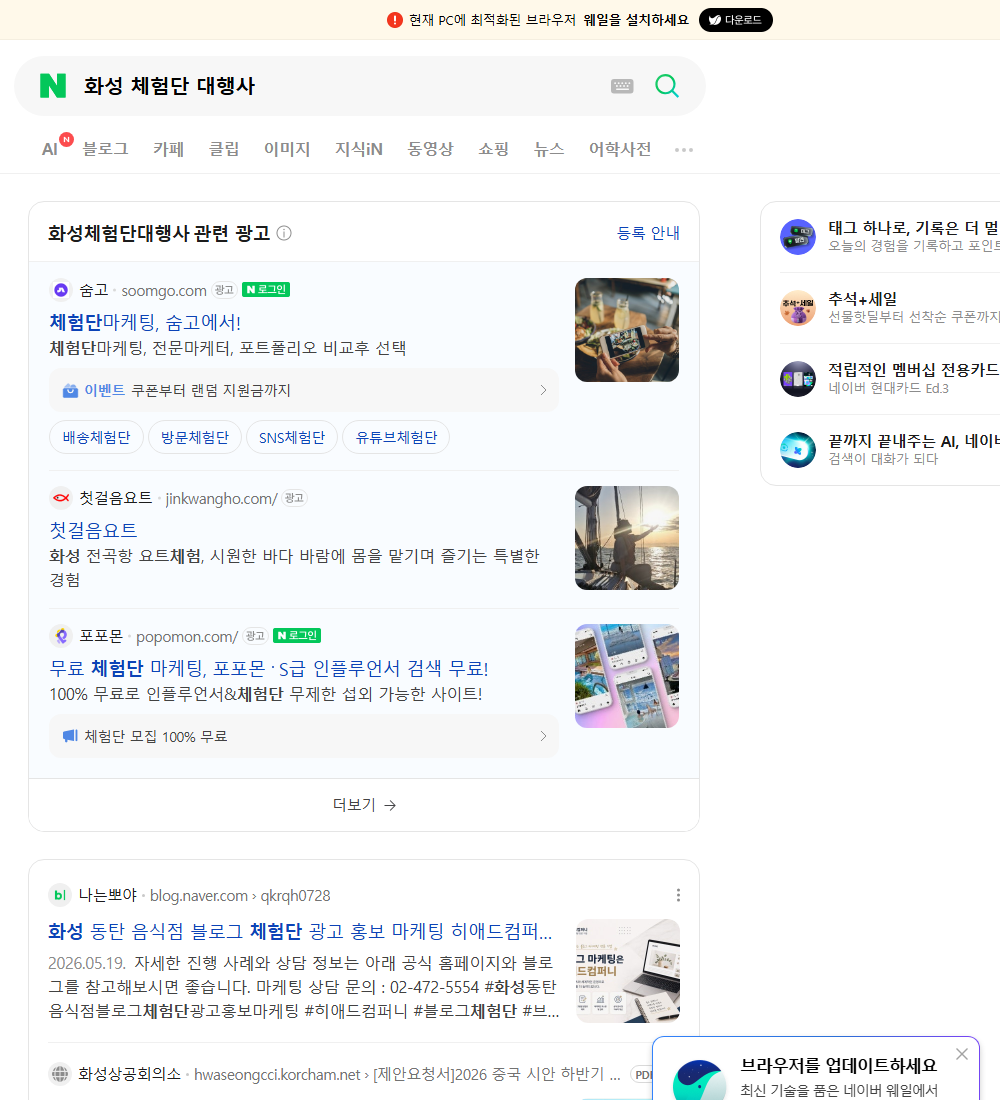The width and height of the screenshot is (1000, 1100).
Task: Close the browser update popup
Action: pos(962,1054)
